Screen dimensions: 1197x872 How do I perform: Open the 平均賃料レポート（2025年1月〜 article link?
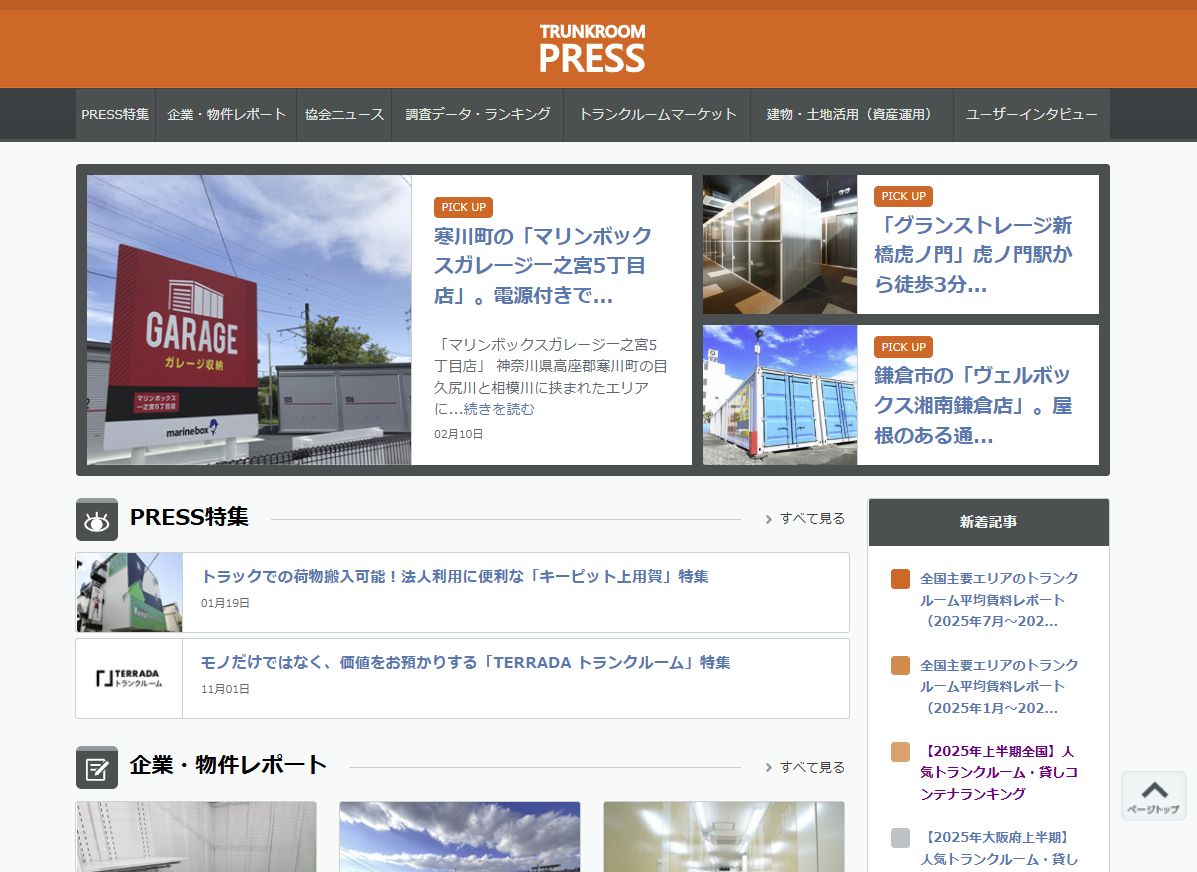tap(999, 686)
